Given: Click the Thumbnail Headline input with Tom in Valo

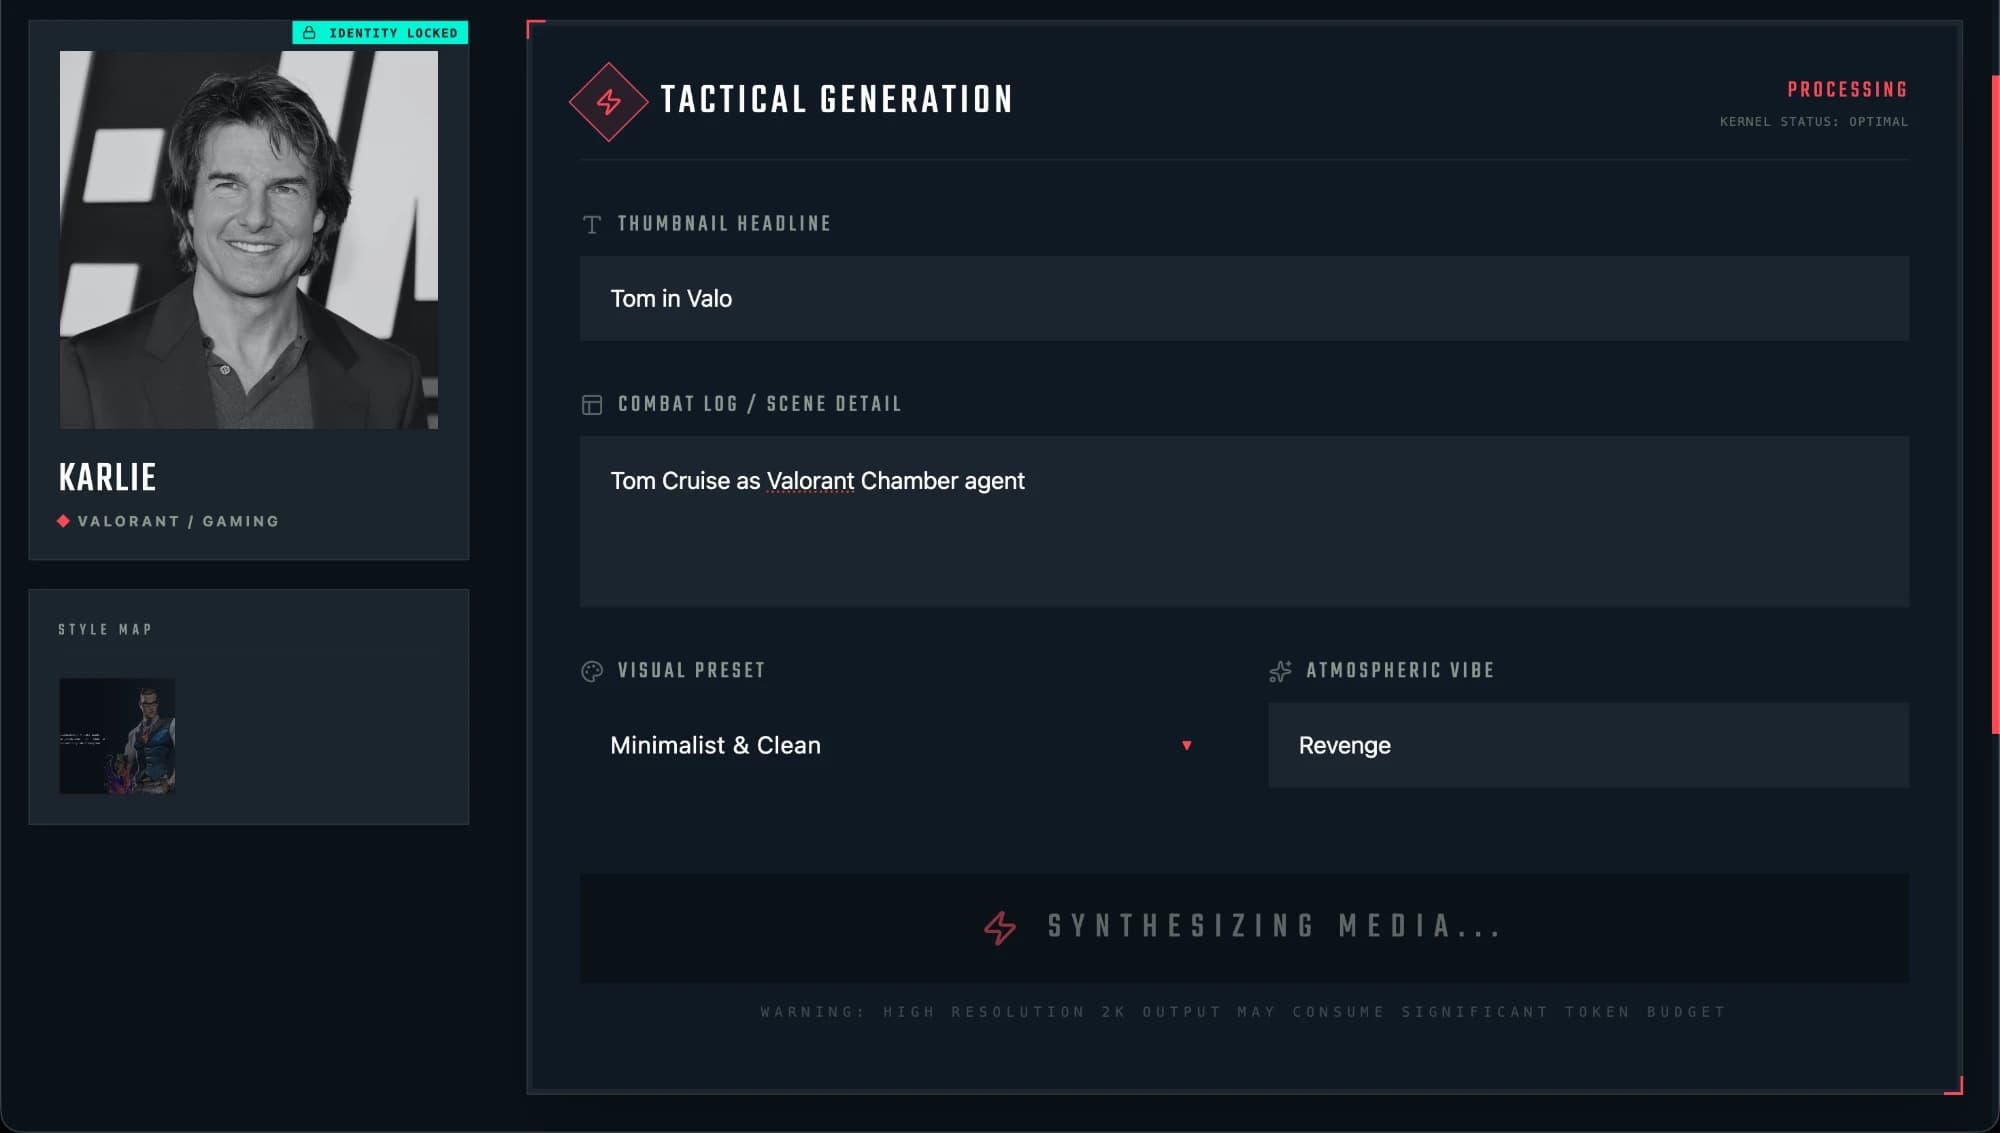Looking at the screenshot, I should (x=1244, y=298).
